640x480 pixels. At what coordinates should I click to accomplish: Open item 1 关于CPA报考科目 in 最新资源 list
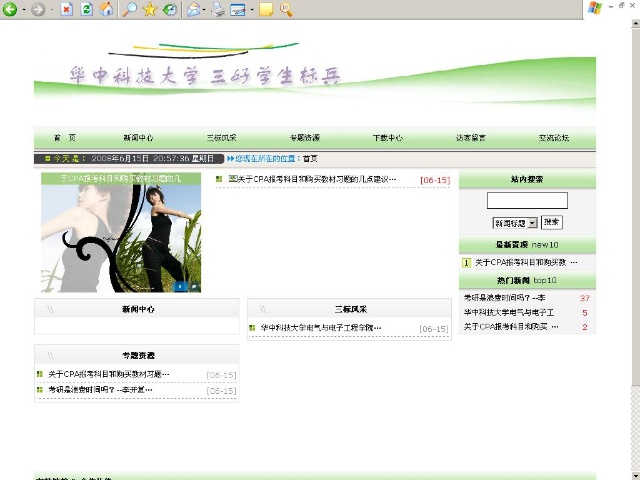(526, 262)
